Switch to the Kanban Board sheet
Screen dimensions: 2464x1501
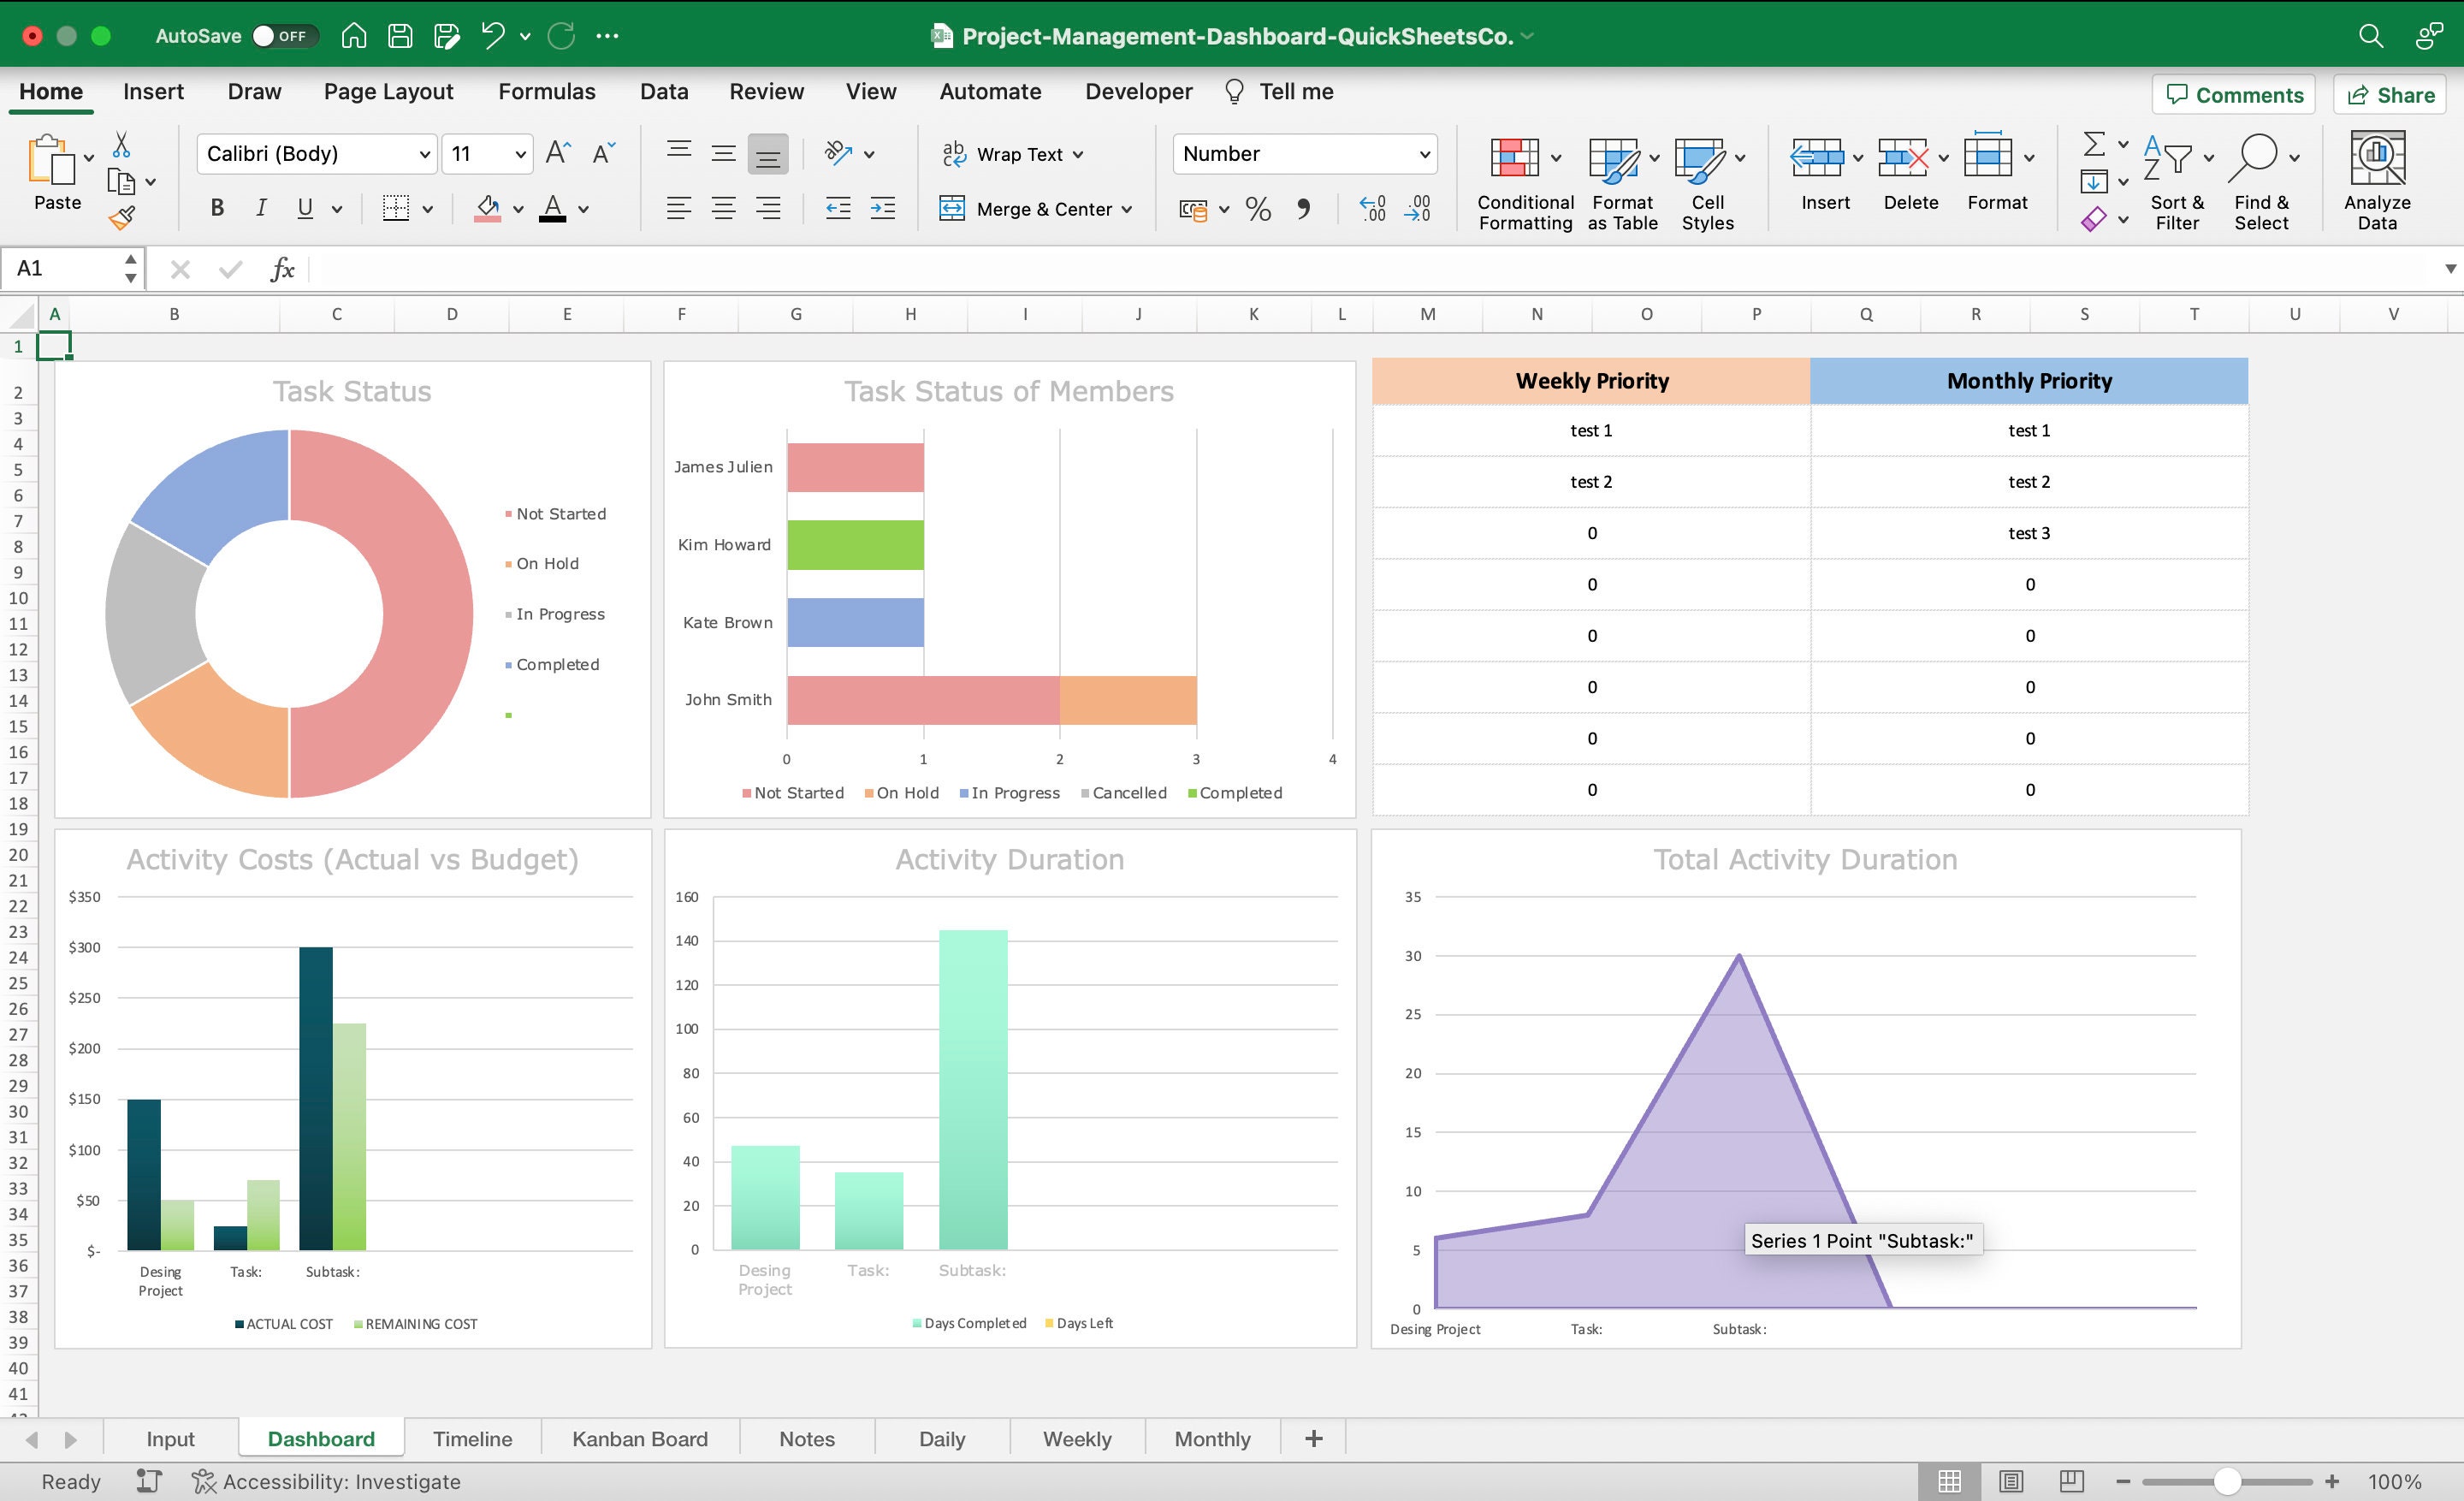pos(639,1438)
